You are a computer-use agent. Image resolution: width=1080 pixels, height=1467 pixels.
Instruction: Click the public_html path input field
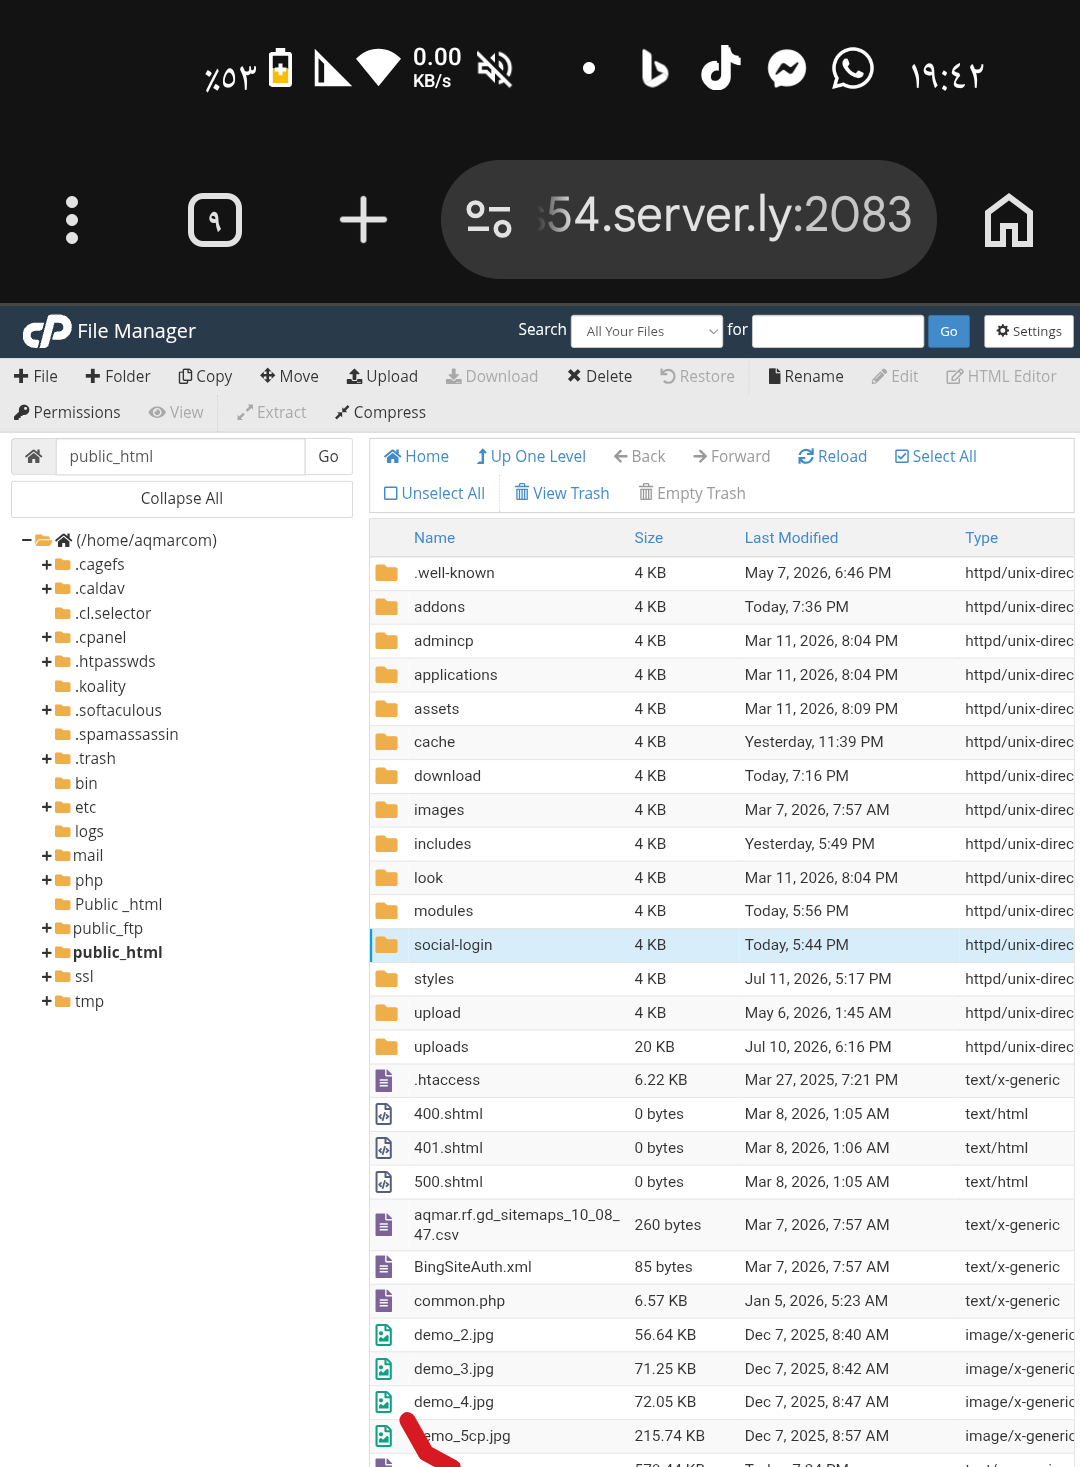pos(180,456)
